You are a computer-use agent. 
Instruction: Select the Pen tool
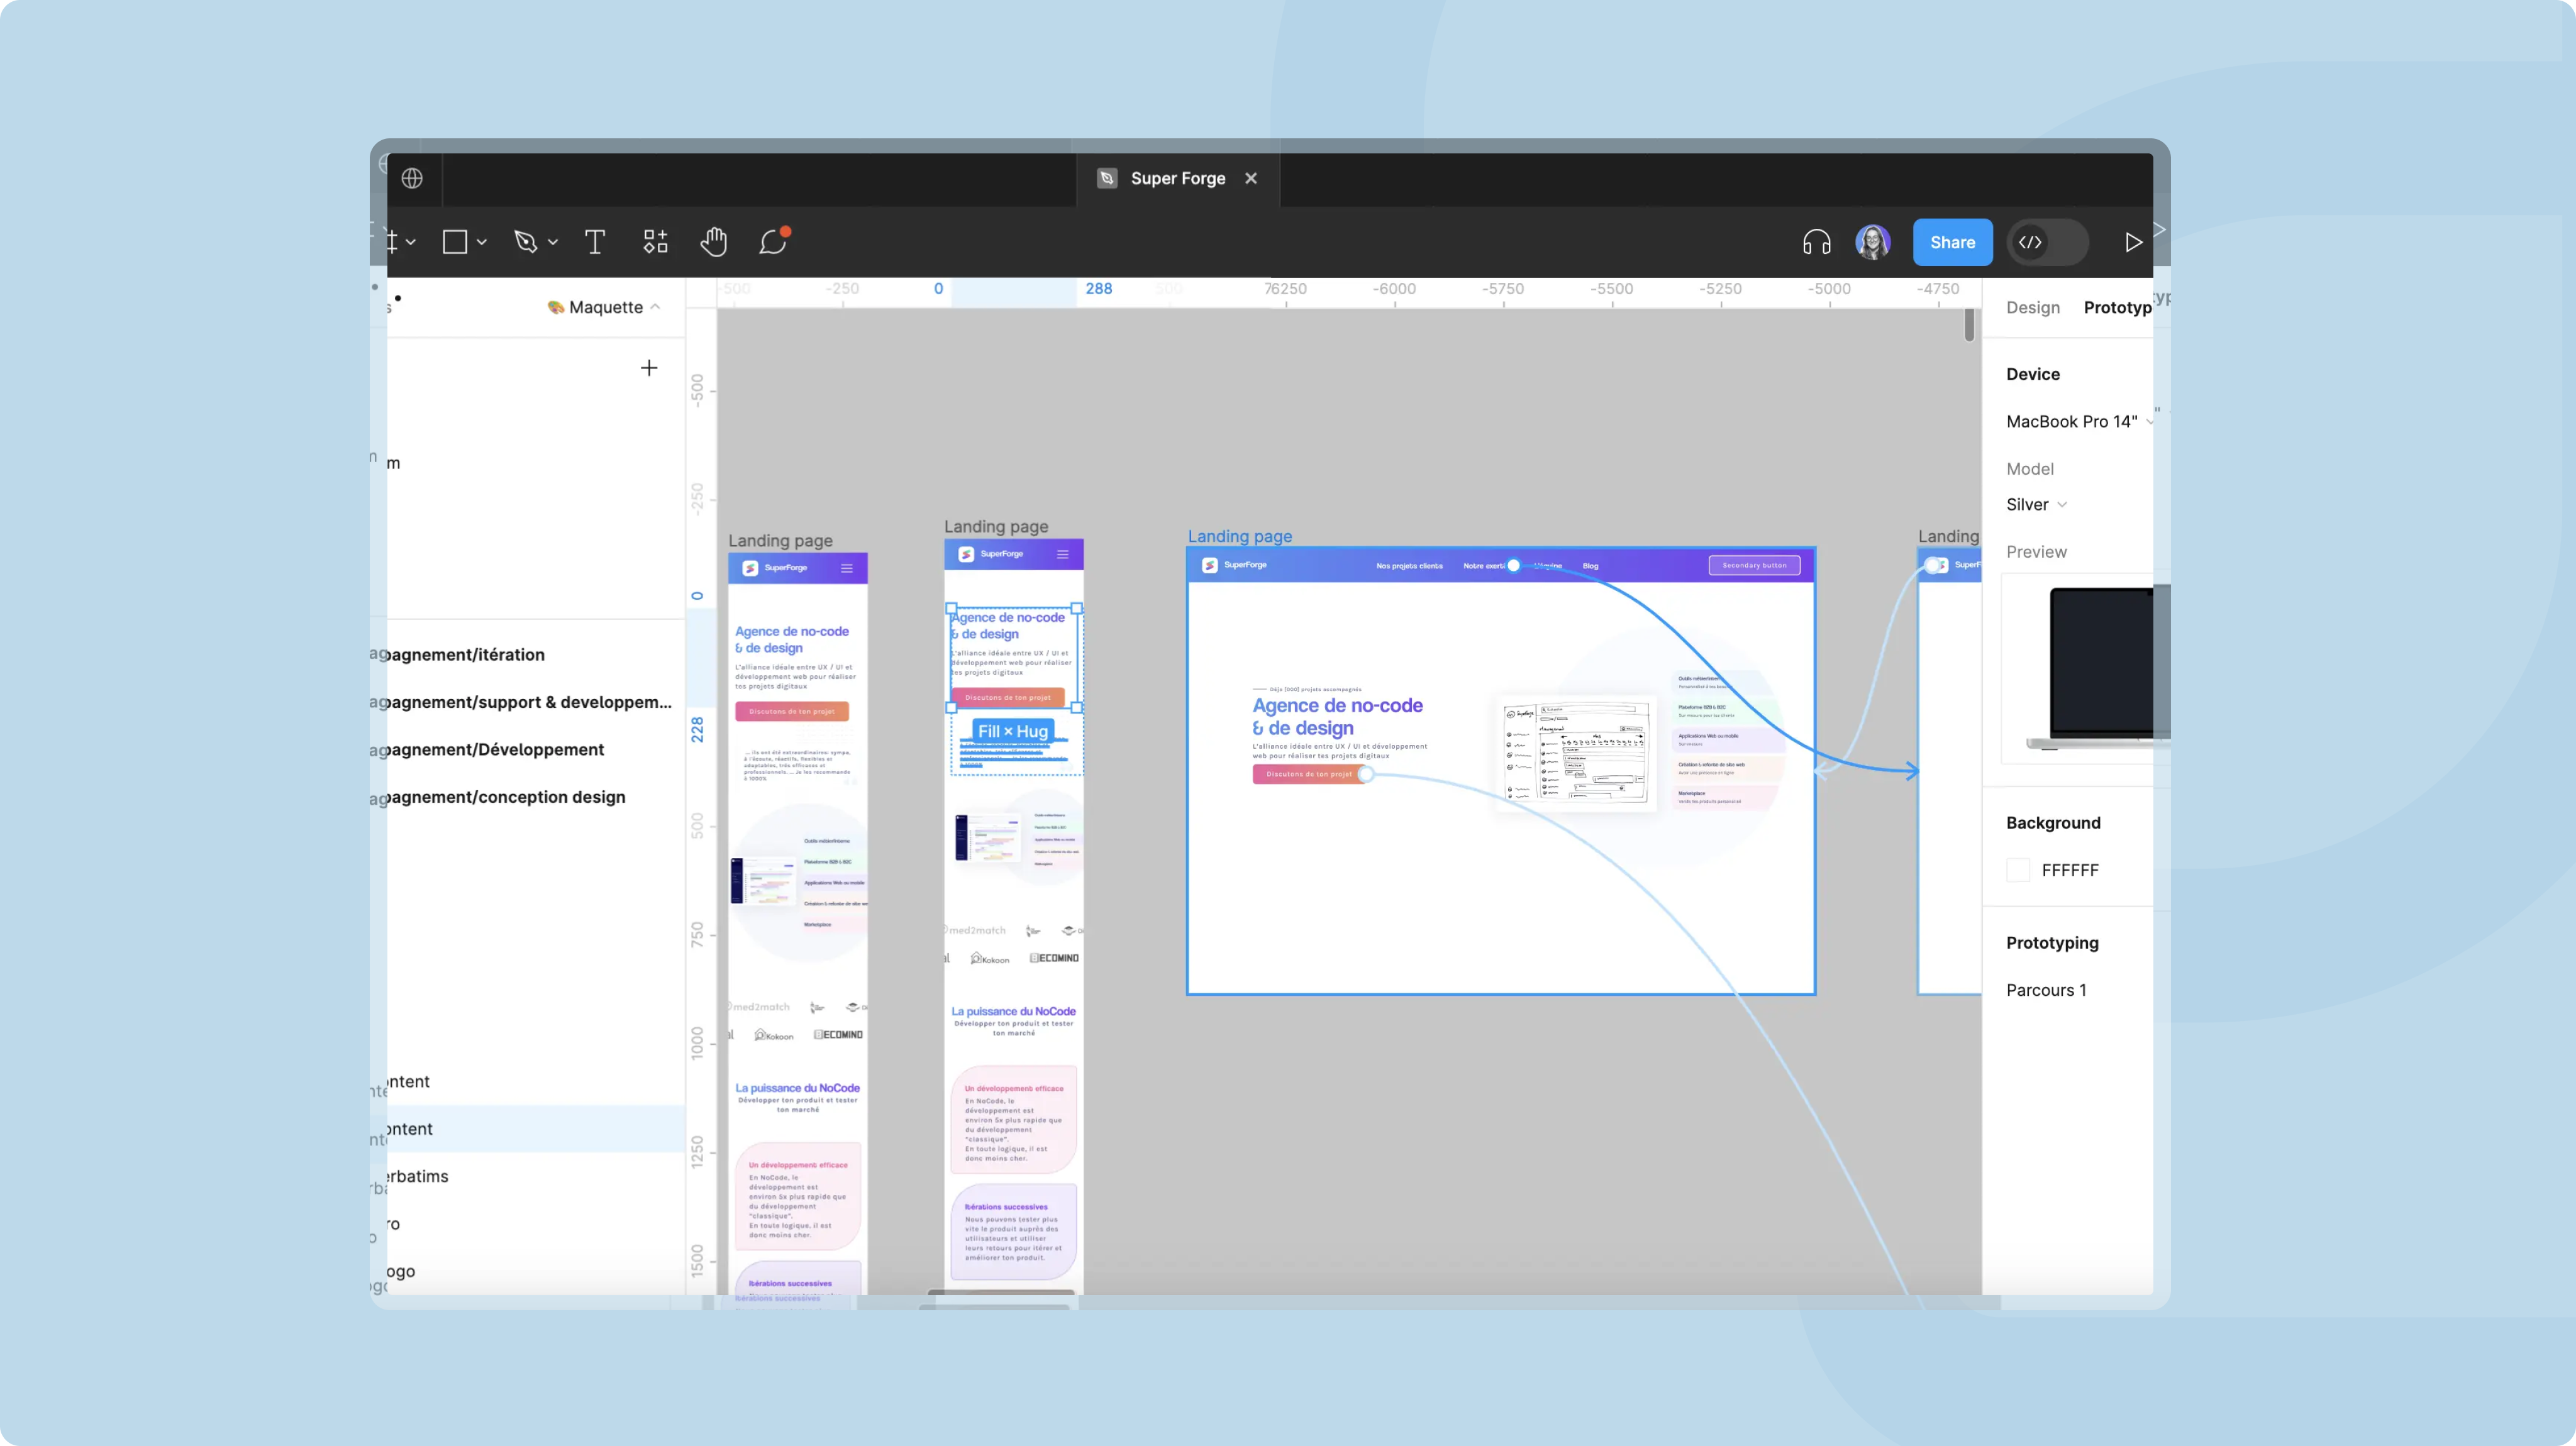pyautogui.click(x=526, y=242)
